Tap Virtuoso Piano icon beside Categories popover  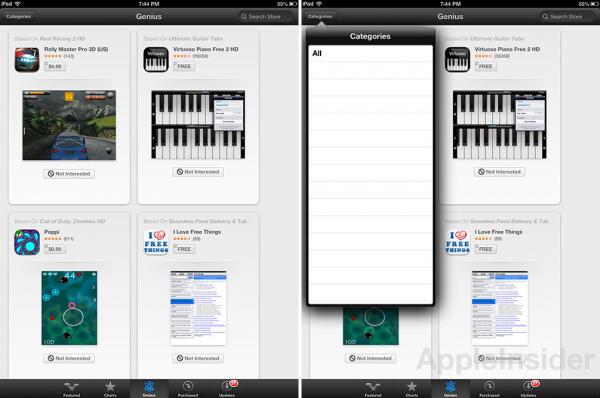(457, 60)
